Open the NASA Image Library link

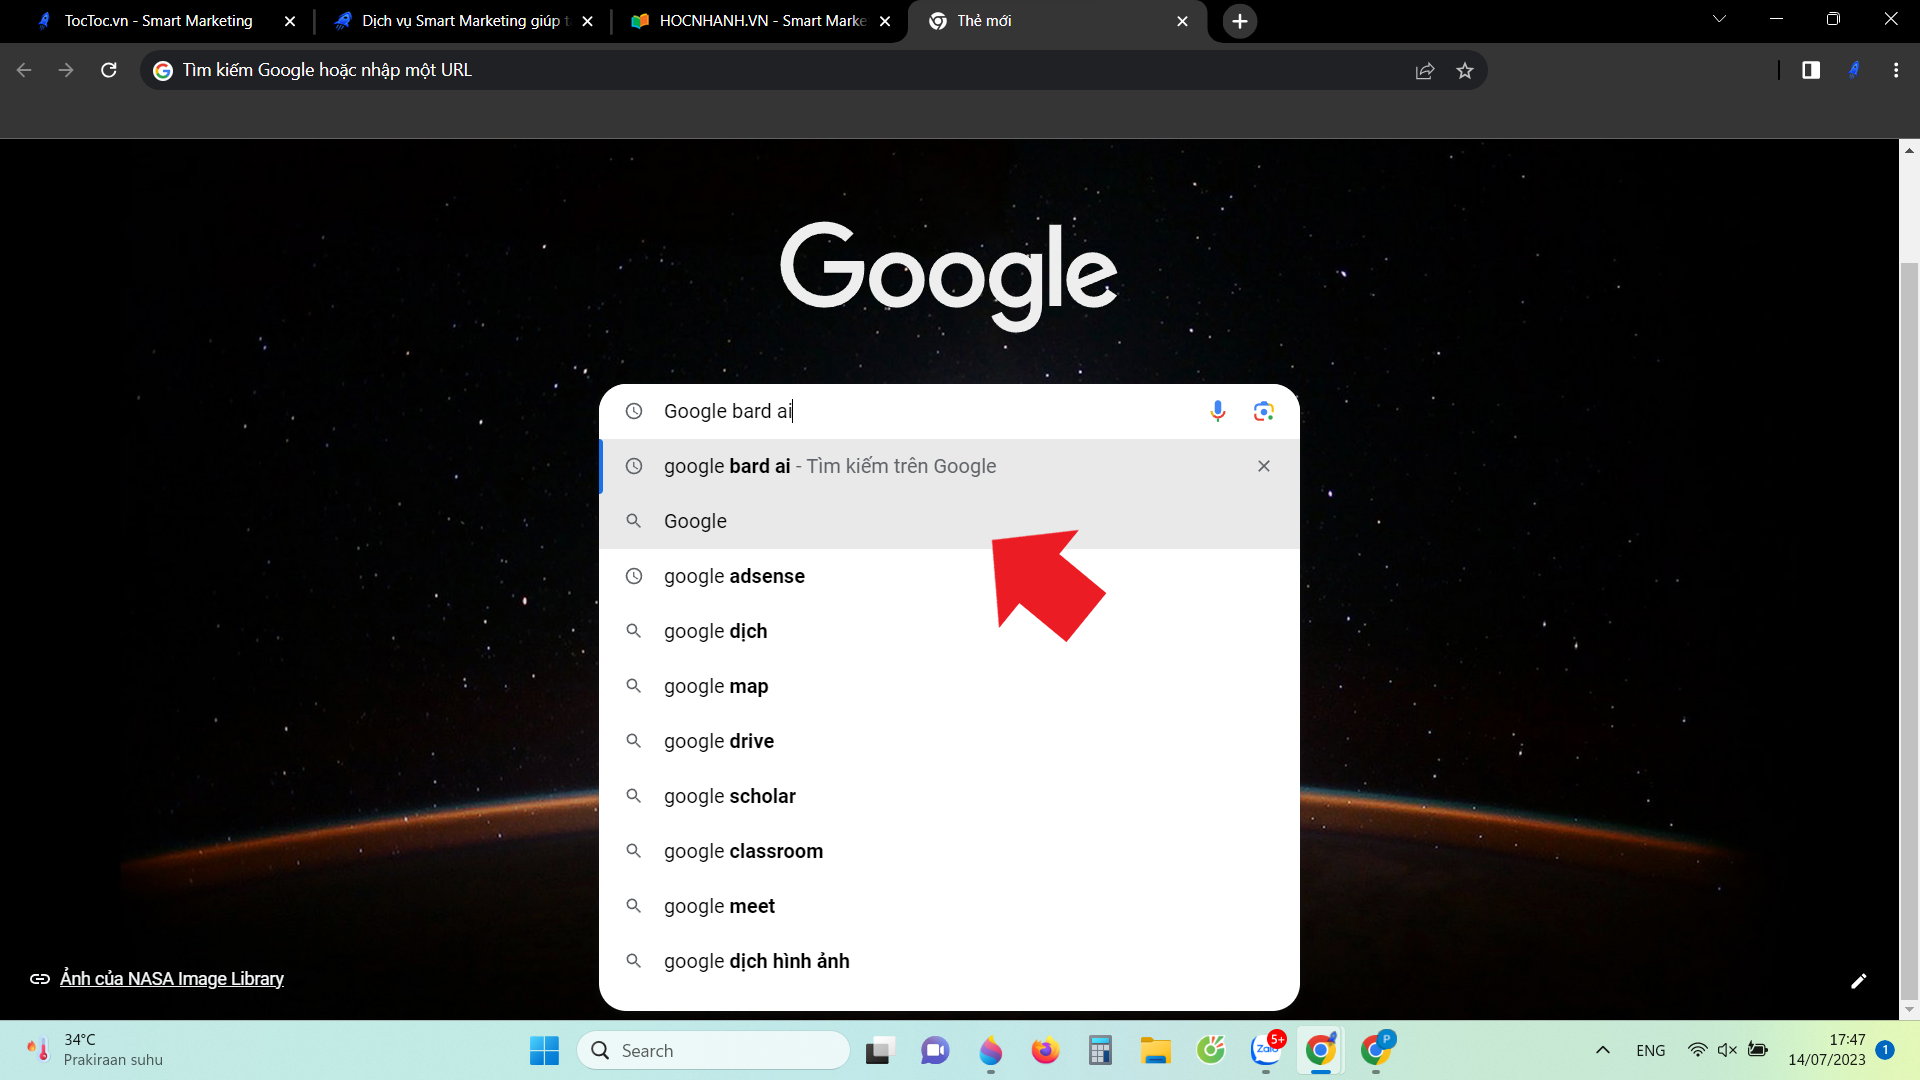[171, 979]
